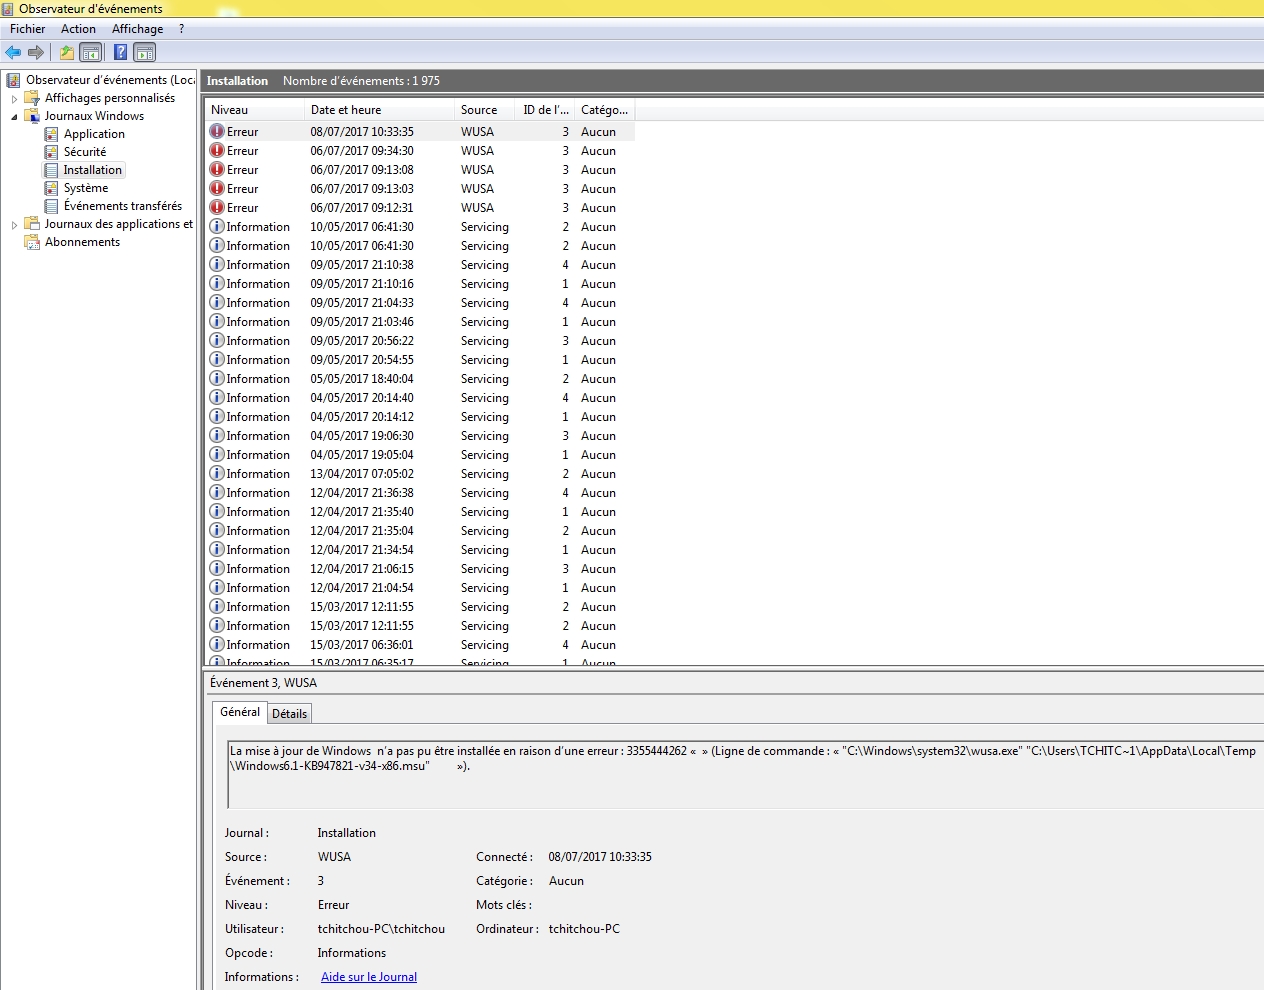Toggle the console tree toolbar icon
The width and height of the screenshot is (1264, 990).
coord(91,52)
